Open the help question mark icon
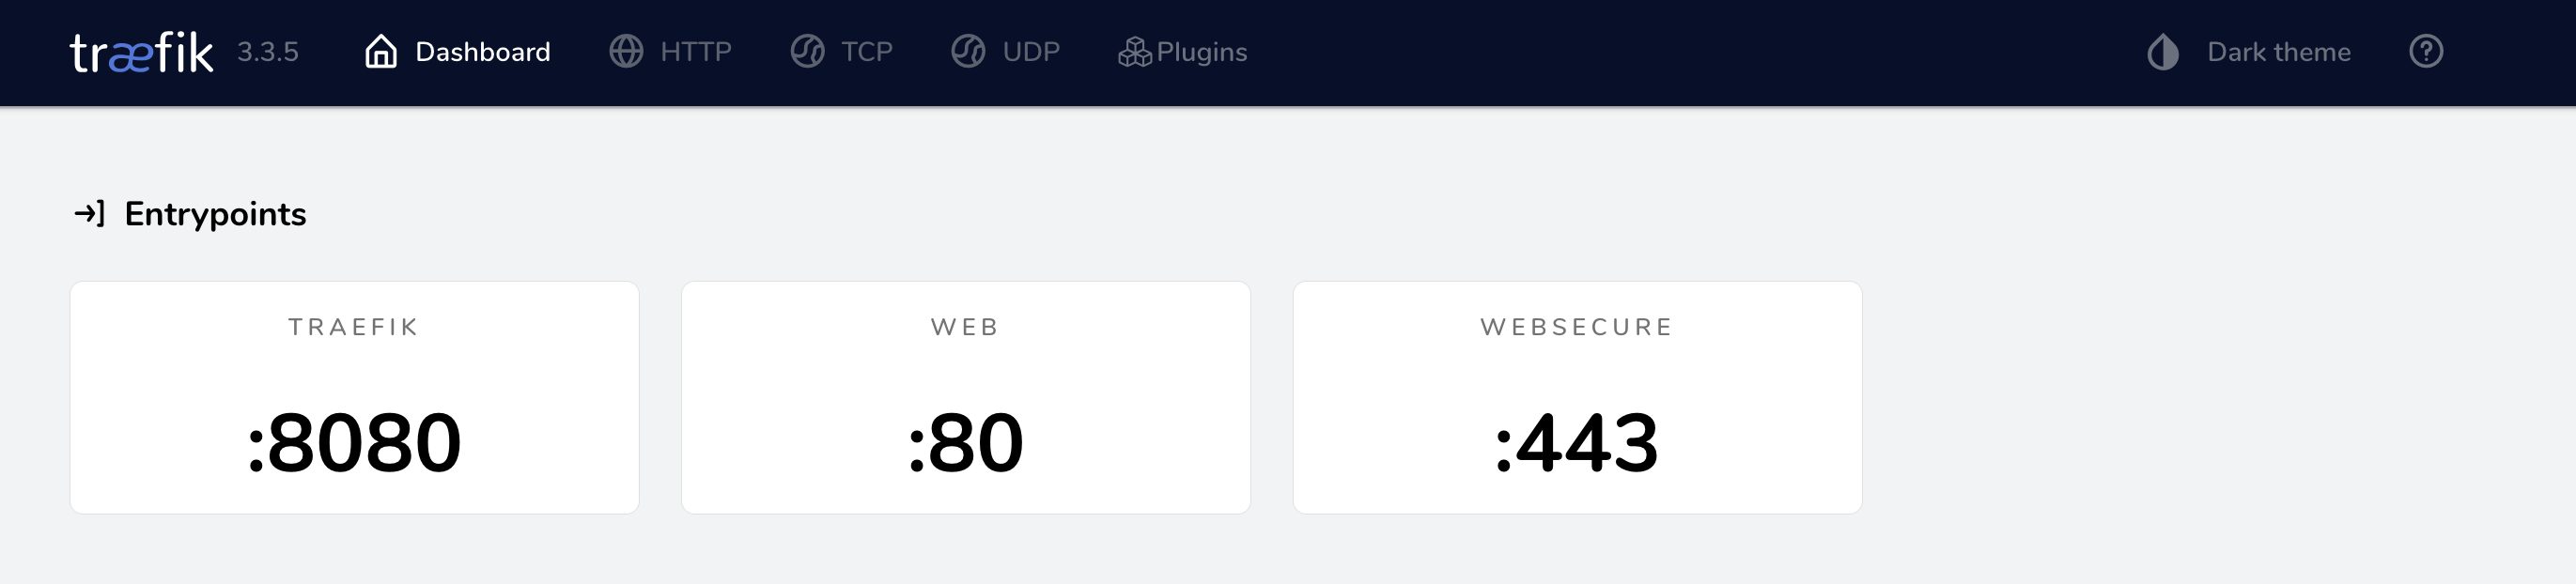 click(2426, 51)
